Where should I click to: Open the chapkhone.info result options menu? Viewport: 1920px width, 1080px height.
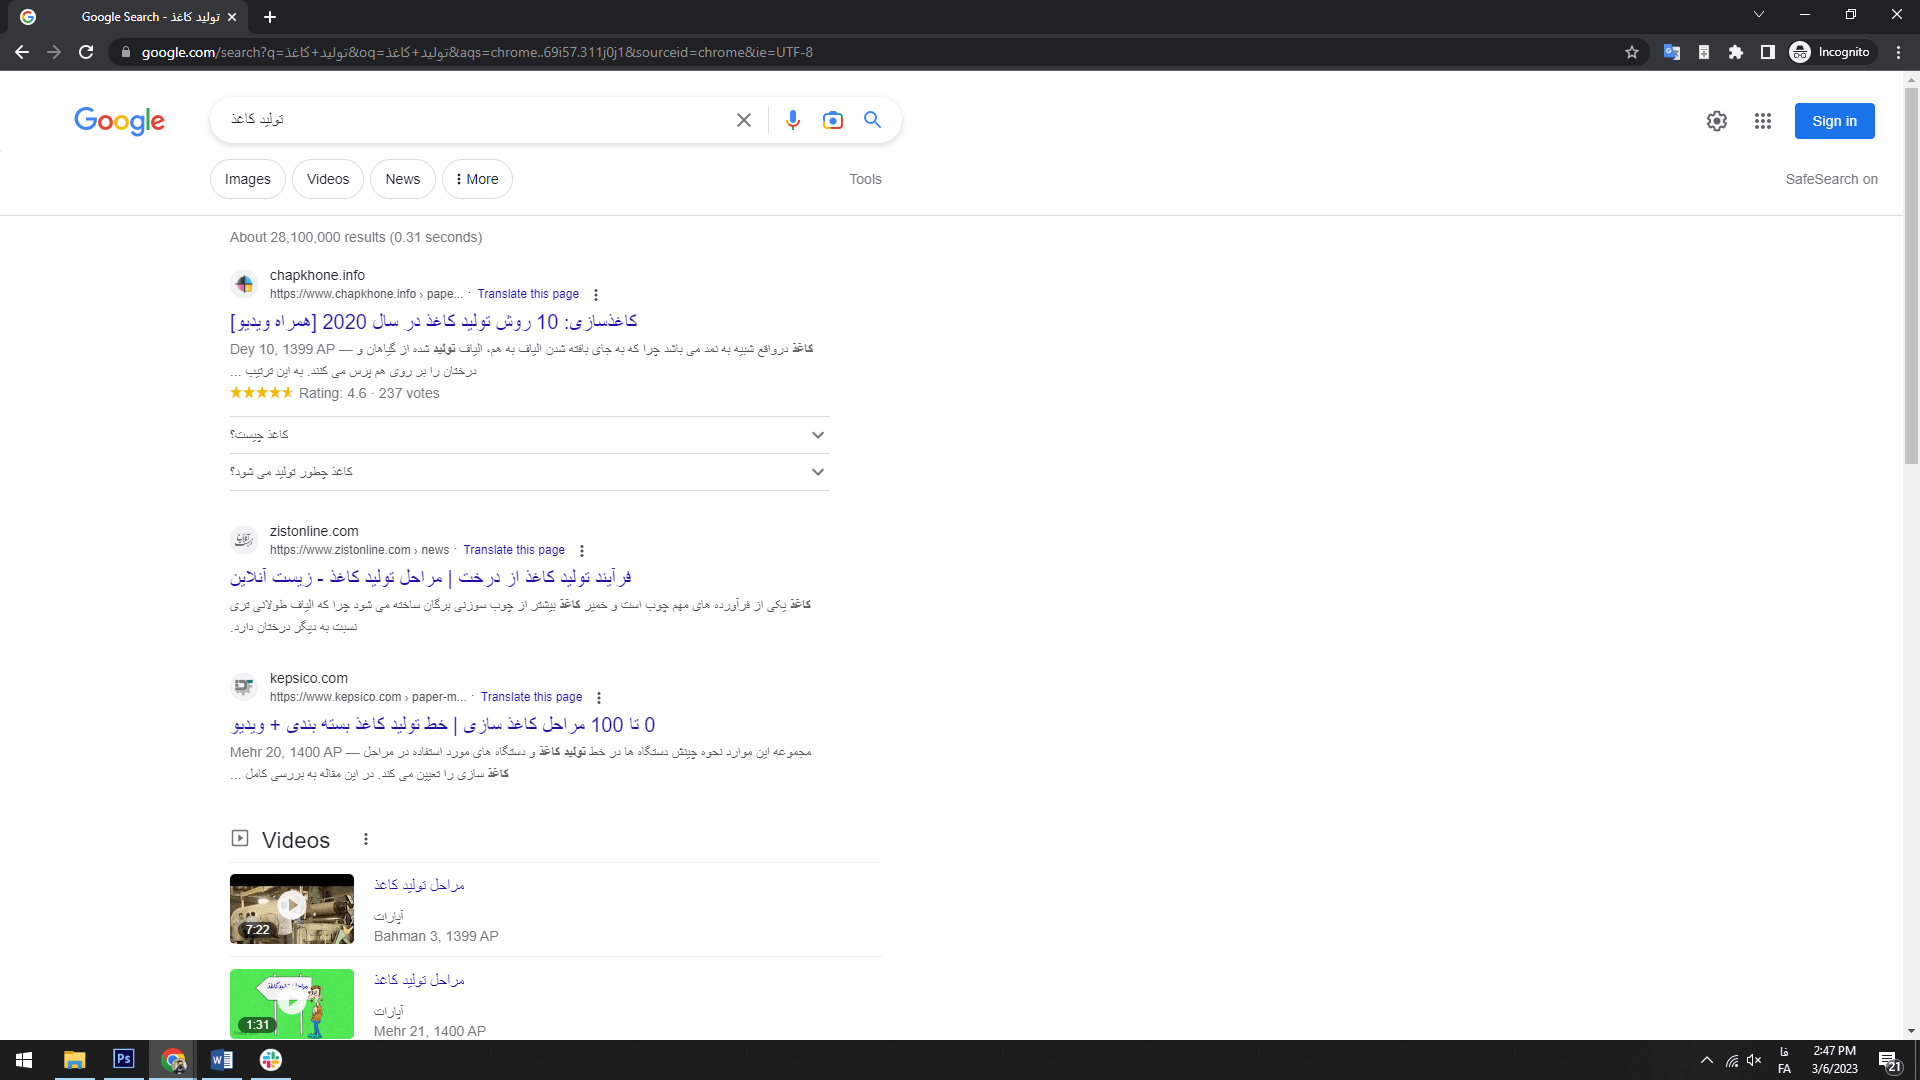(596, 295)
